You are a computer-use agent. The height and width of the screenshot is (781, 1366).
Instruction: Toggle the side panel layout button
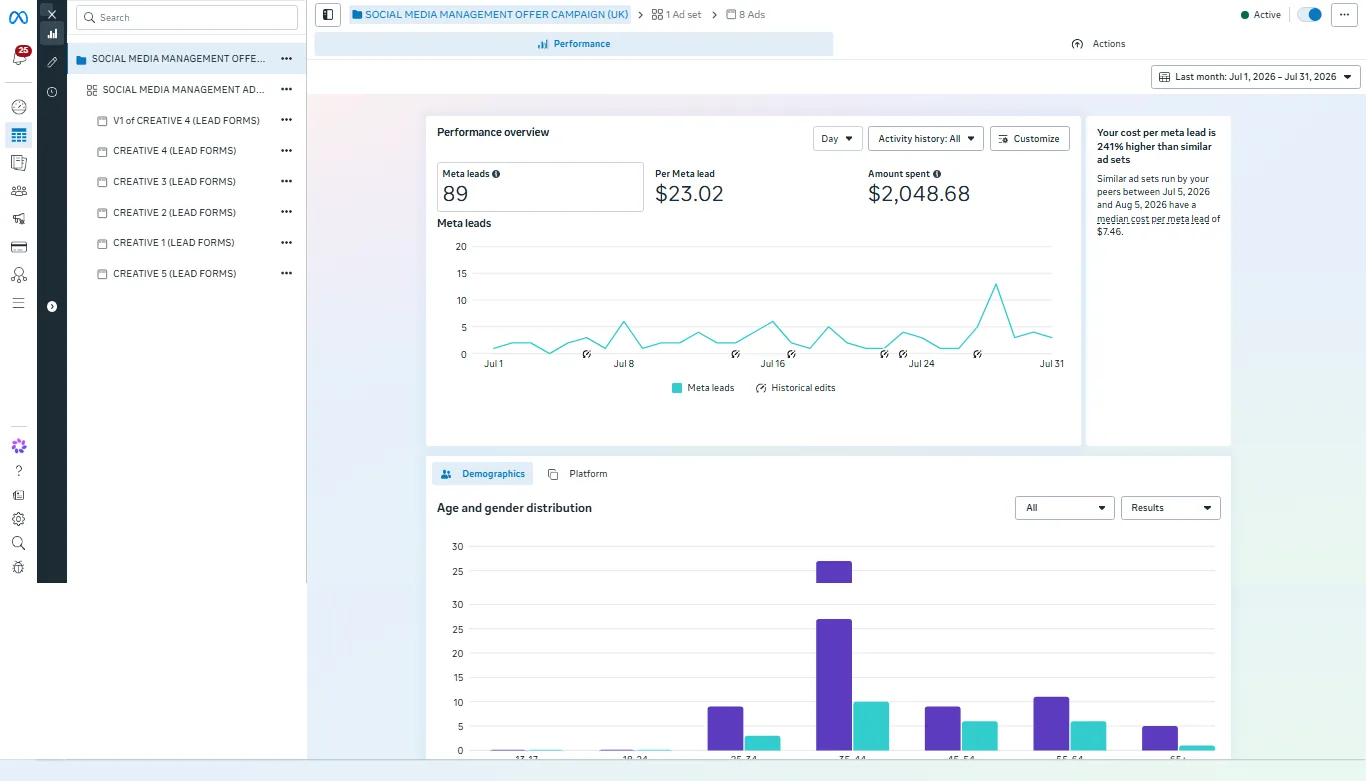328,15
